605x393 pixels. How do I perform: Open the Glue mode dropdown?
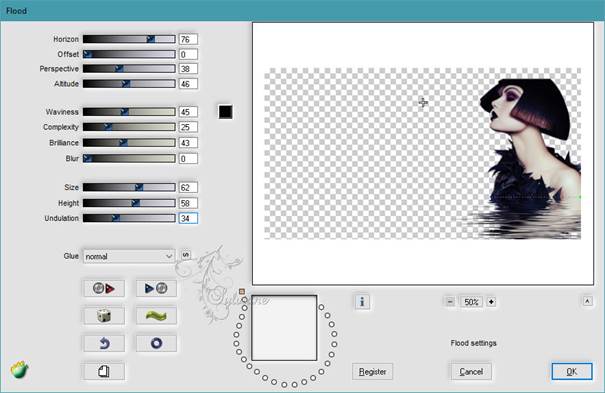point(129,256)
